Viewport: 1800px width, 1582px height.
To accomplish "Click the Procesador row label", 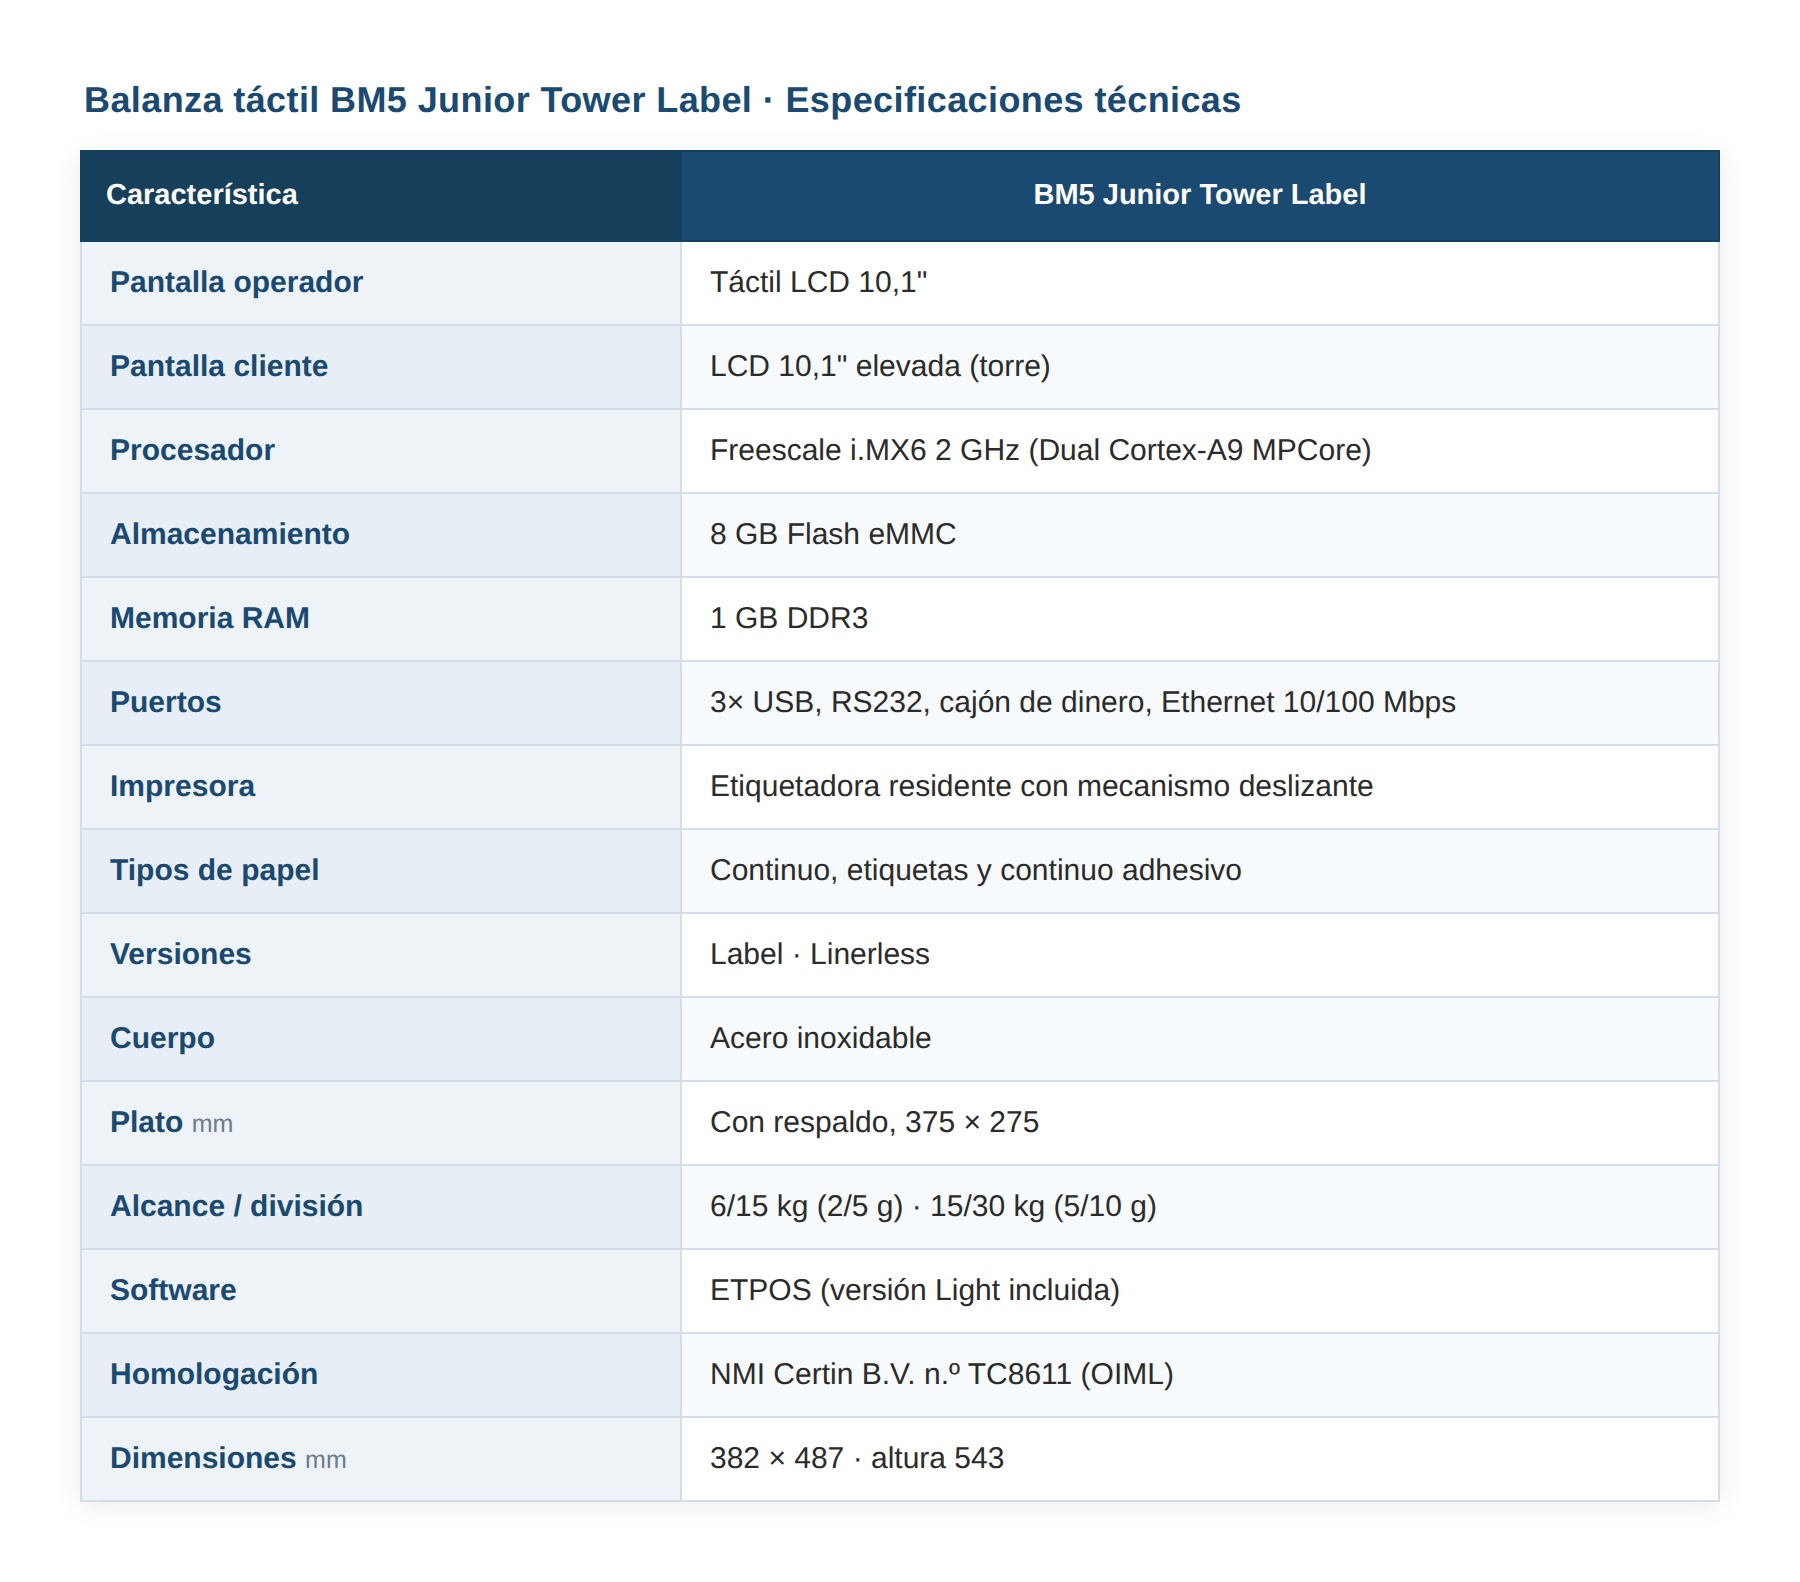I will point(192,450).
